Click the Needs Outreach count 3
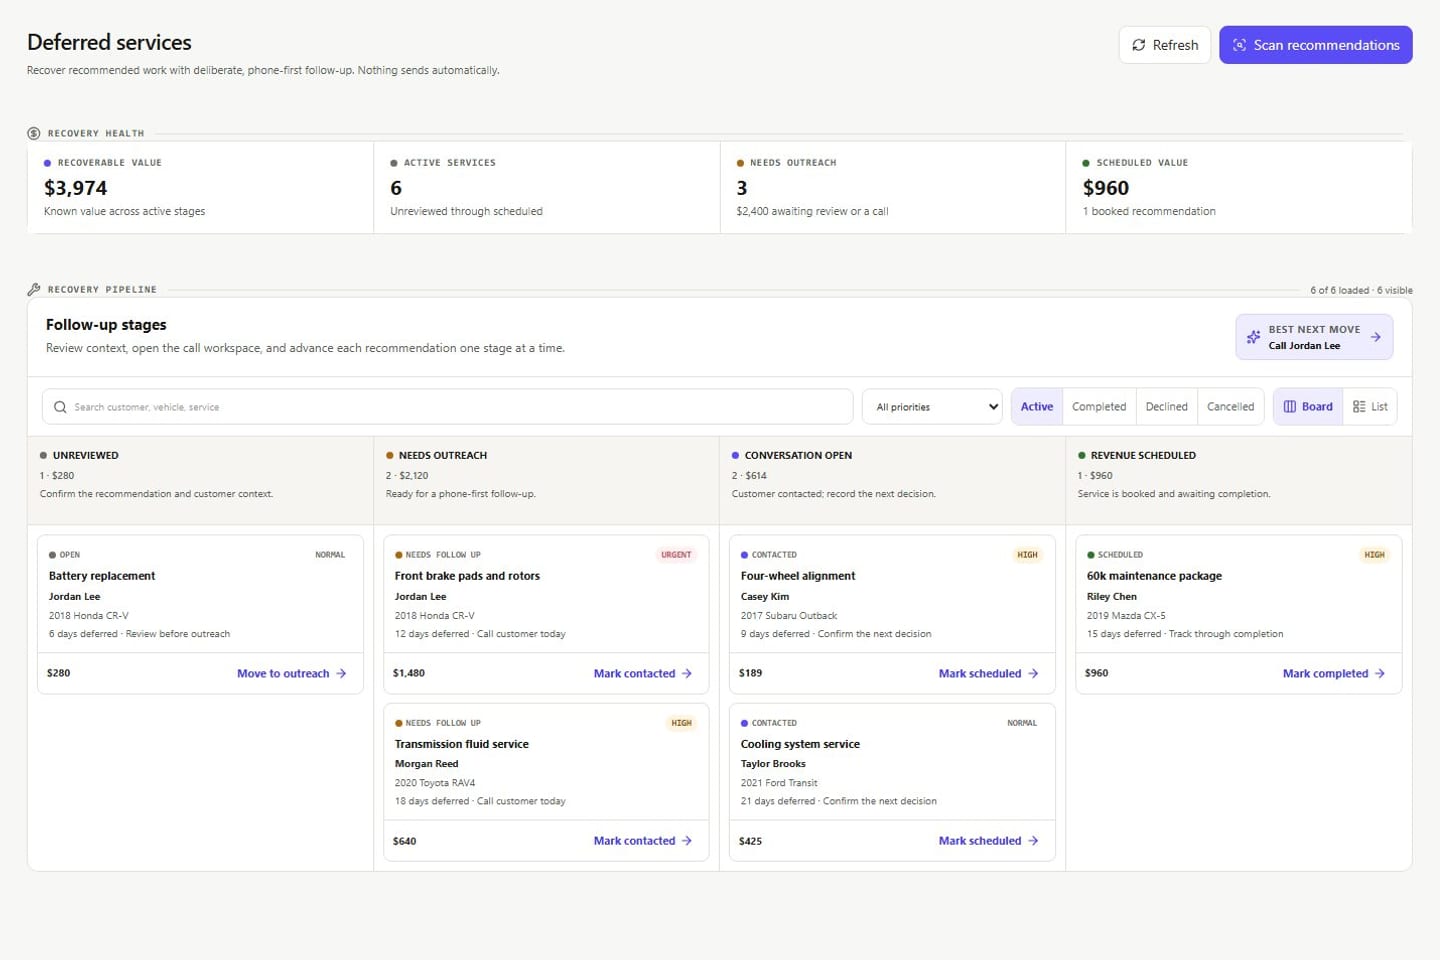1440x960 pixels. click(x=742, y=188)
